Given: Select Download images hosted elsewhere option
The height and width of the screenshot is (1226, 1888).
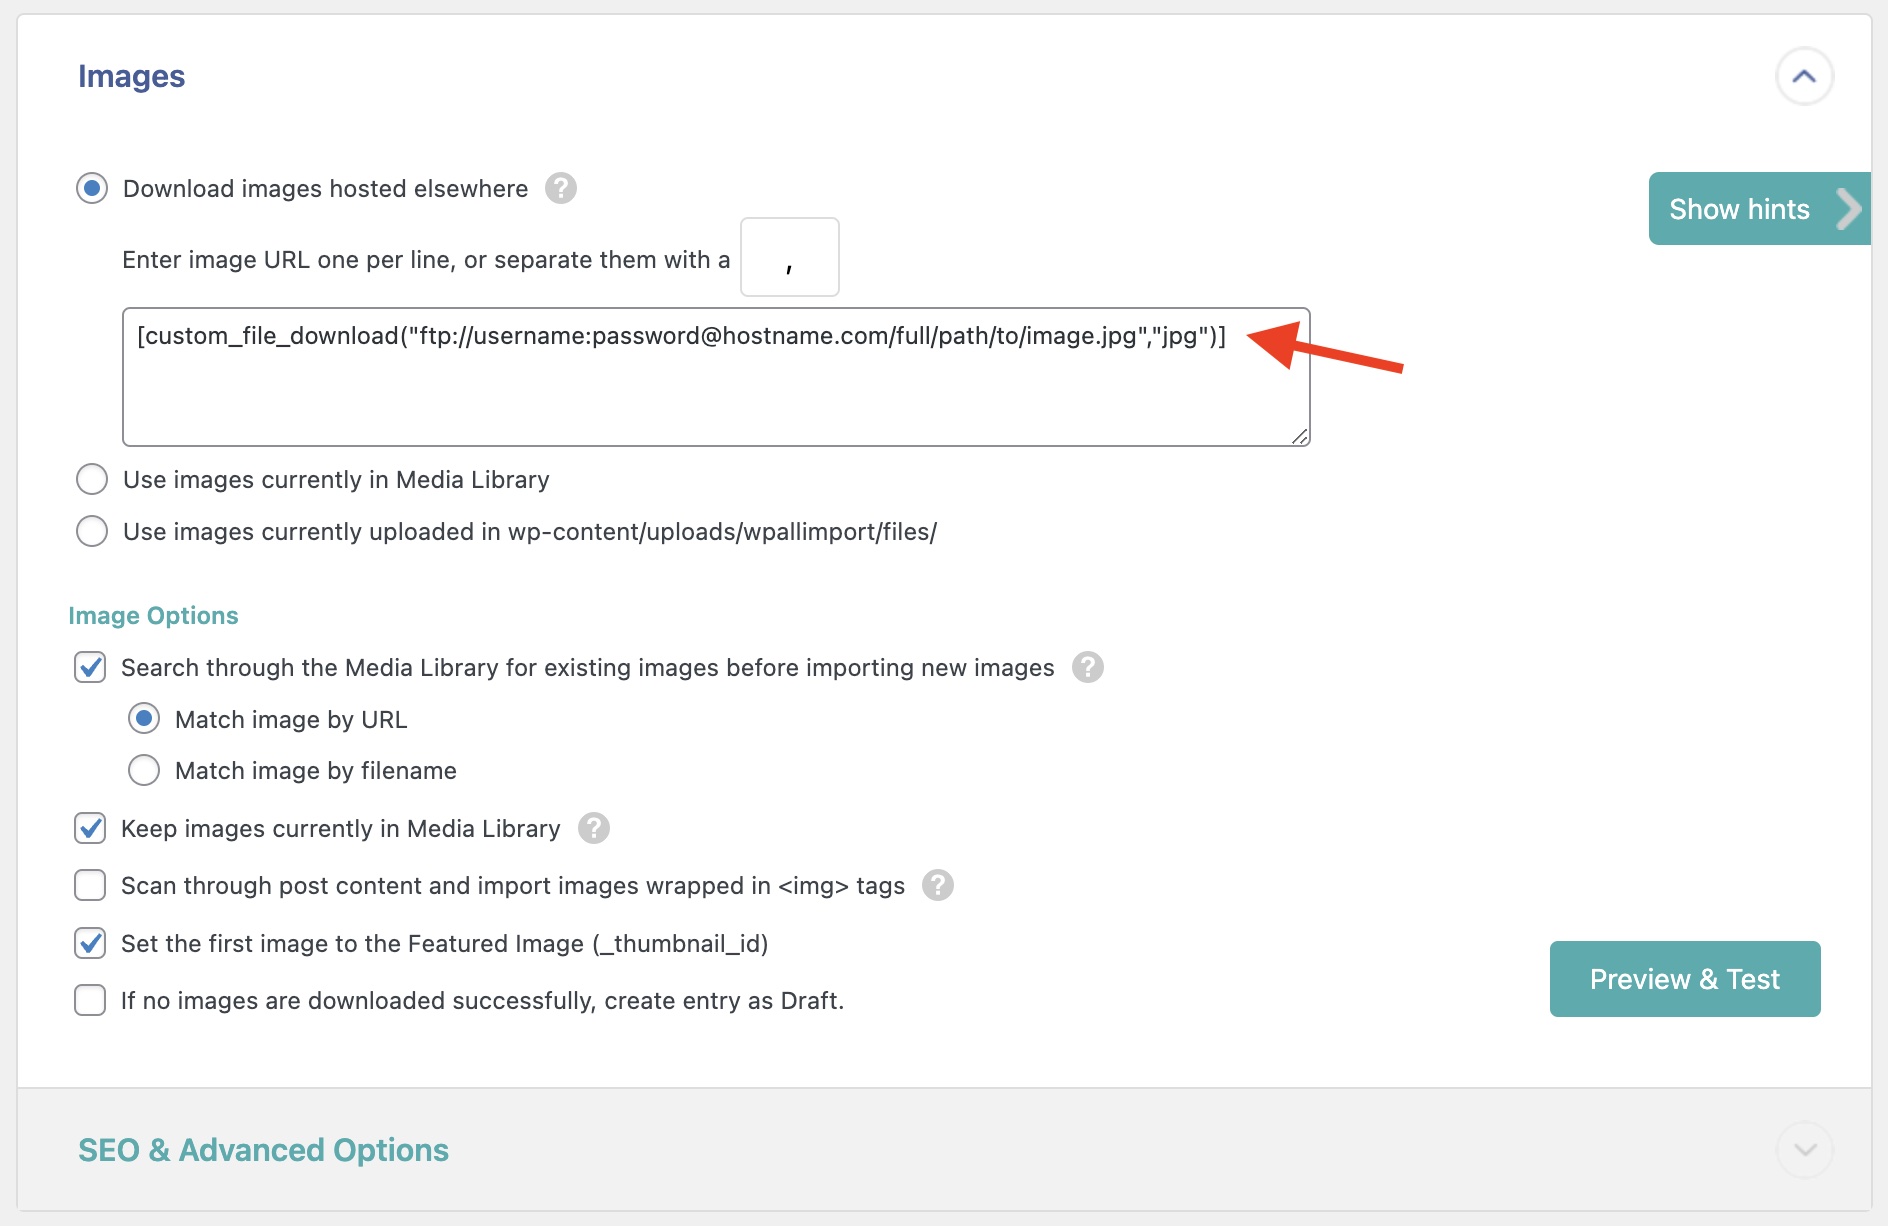Looking at the screenshot, I should [x=92, y=188].
